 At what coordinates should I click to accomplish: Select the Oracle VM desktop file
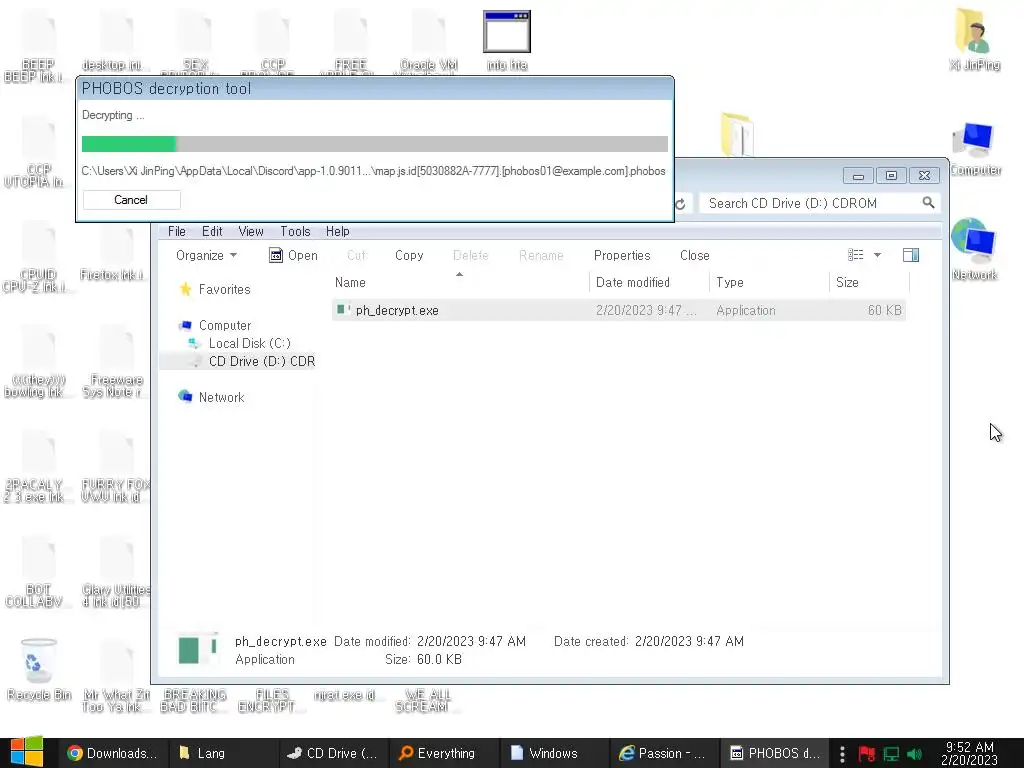pyautogui.click(x=428, y=42)
